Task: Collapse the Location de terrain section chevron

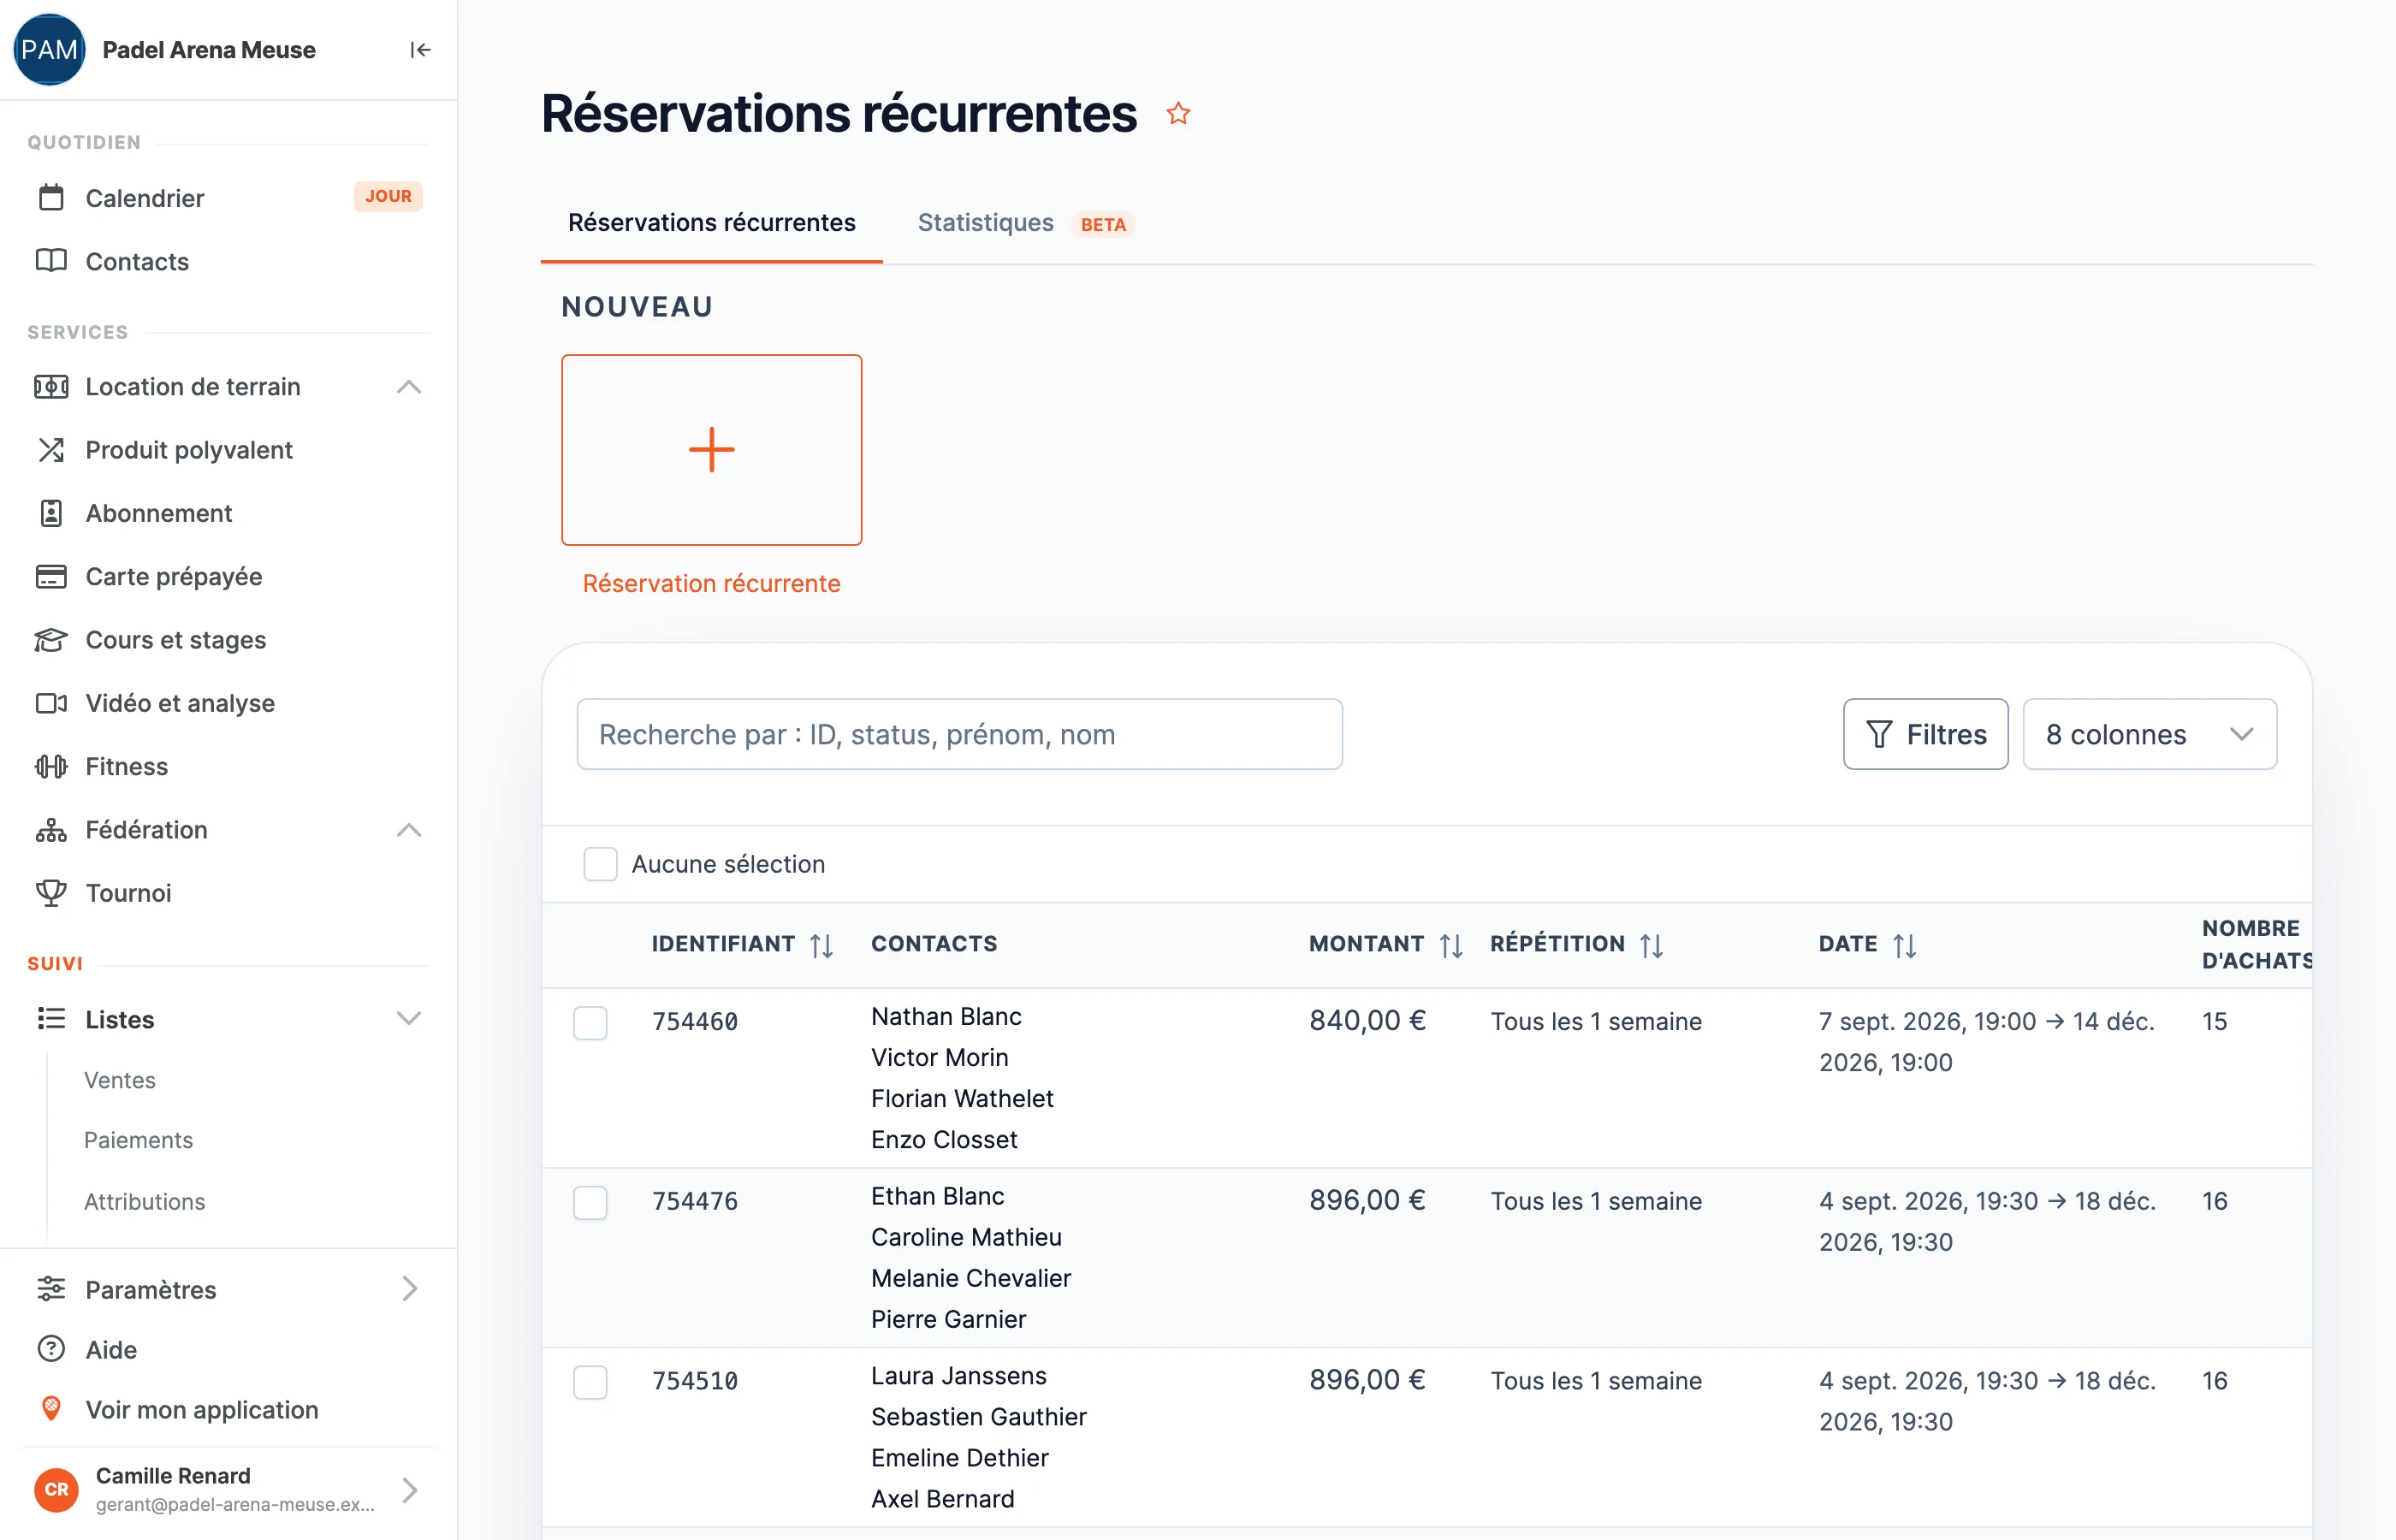Action: click(x=409, y=387)
